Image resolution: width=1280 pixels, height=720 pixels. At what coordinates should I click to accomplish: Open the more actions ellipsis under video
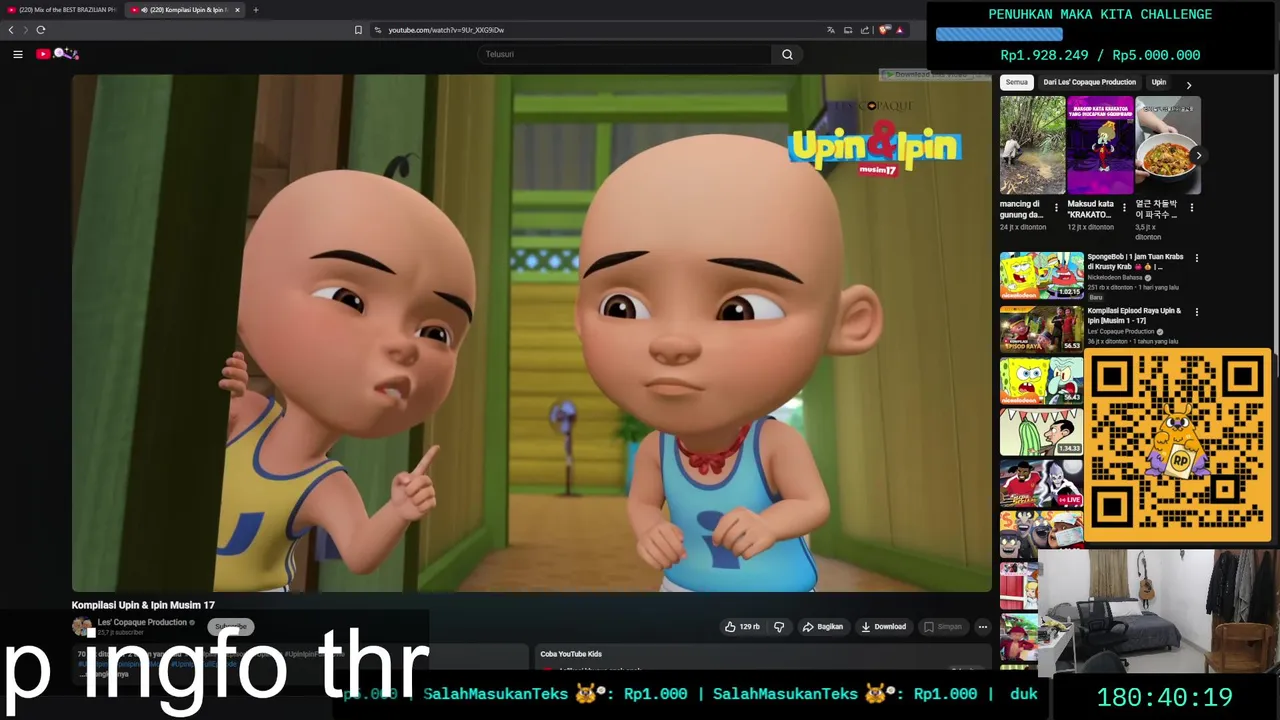point(982,627)
